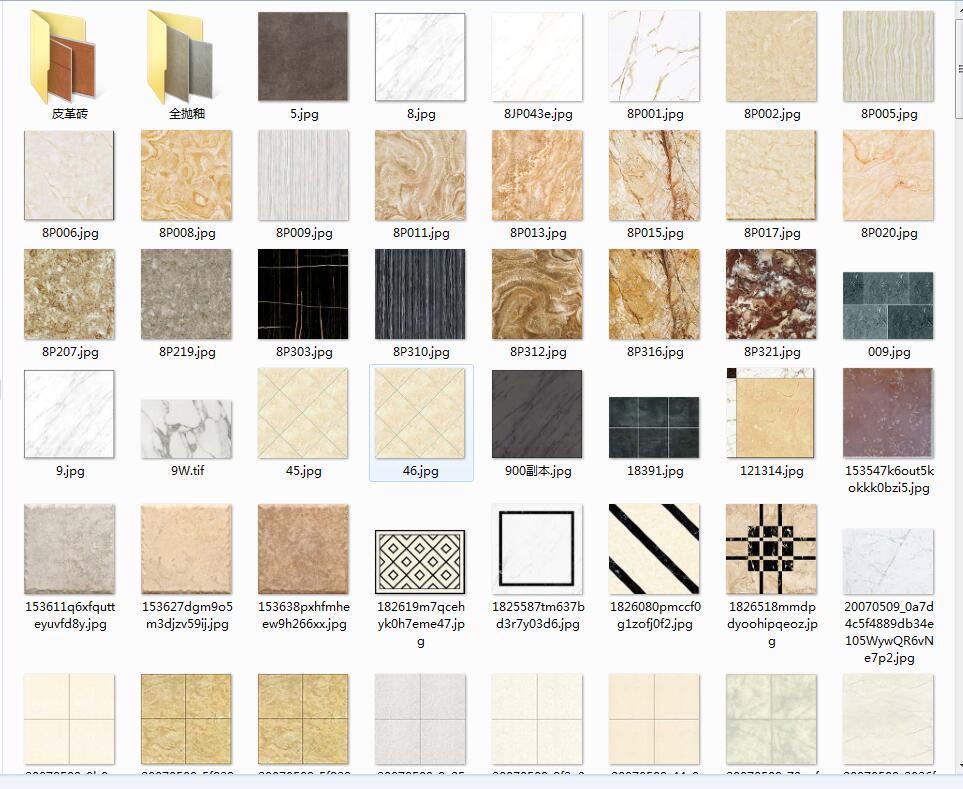Screen dimensions: 963x789
Task: Select the 8P001.jpg thumbnail
Action: pos(654,56)
